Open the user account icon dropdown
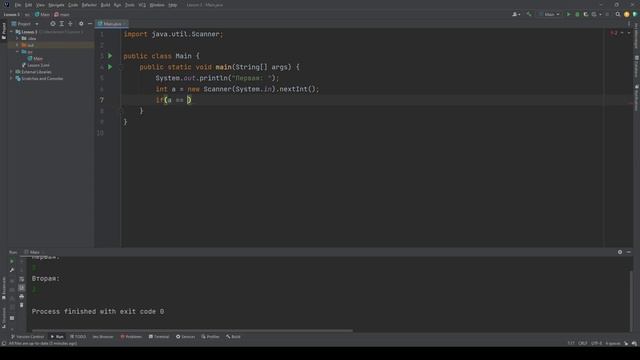Viewport: 640px width, 360px height. (516, 14)
